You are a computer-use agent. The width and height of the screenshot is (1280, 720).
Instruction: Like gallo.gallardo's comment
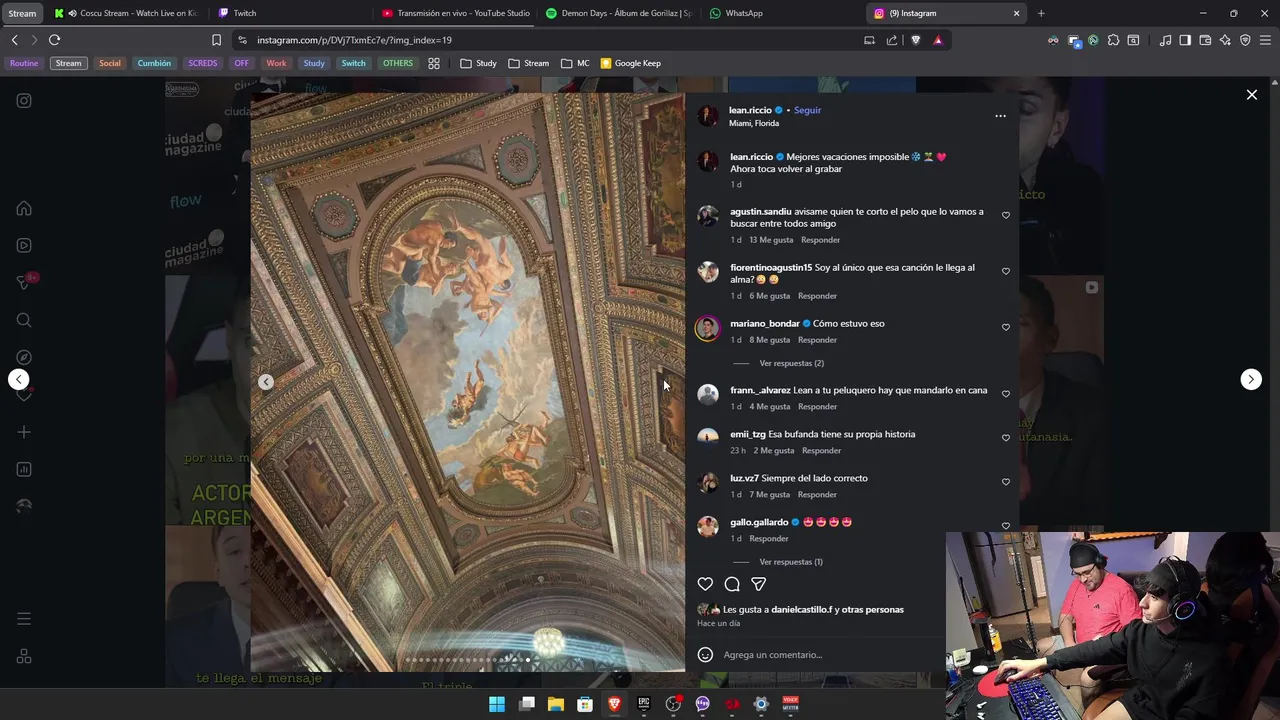1006,525
